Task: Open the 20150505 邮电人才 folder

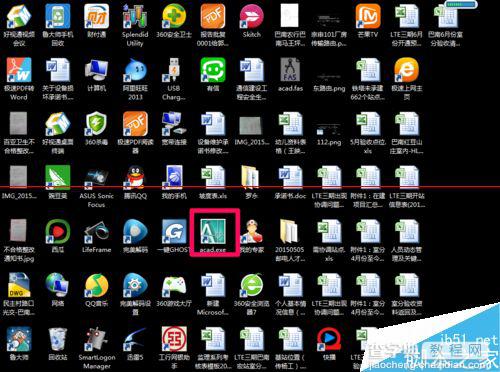Action: (x=290, y=232)
